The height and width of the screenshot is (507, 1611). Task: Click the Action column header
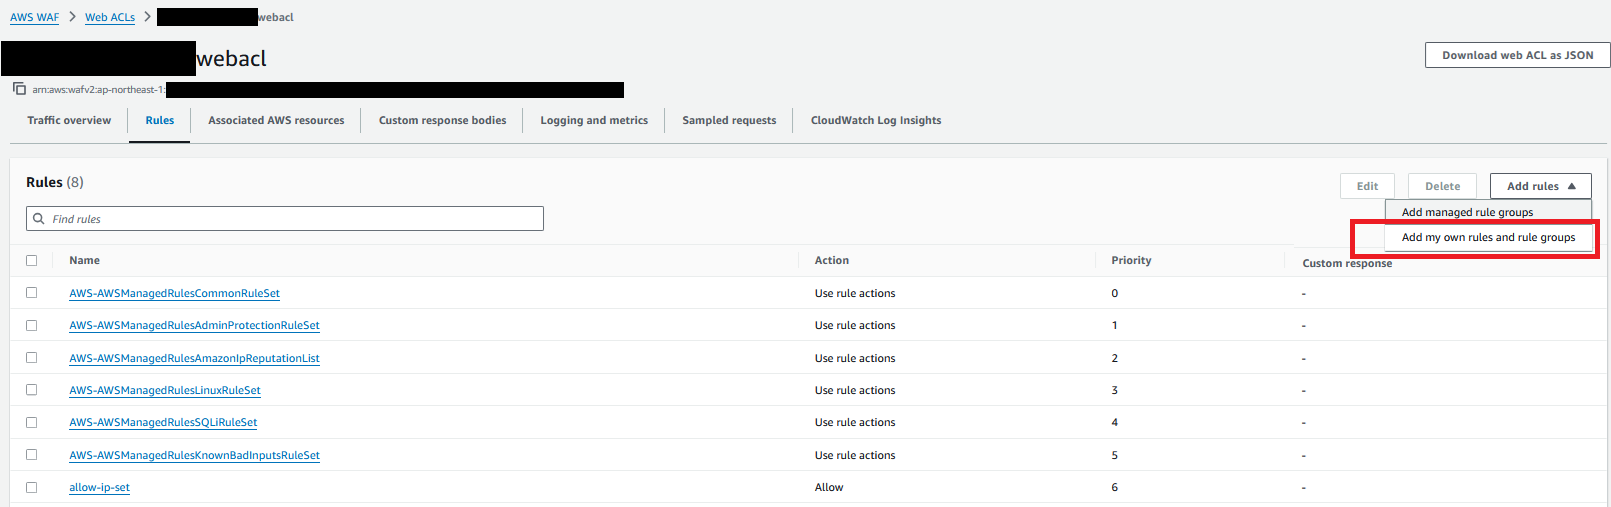point(832,260)
